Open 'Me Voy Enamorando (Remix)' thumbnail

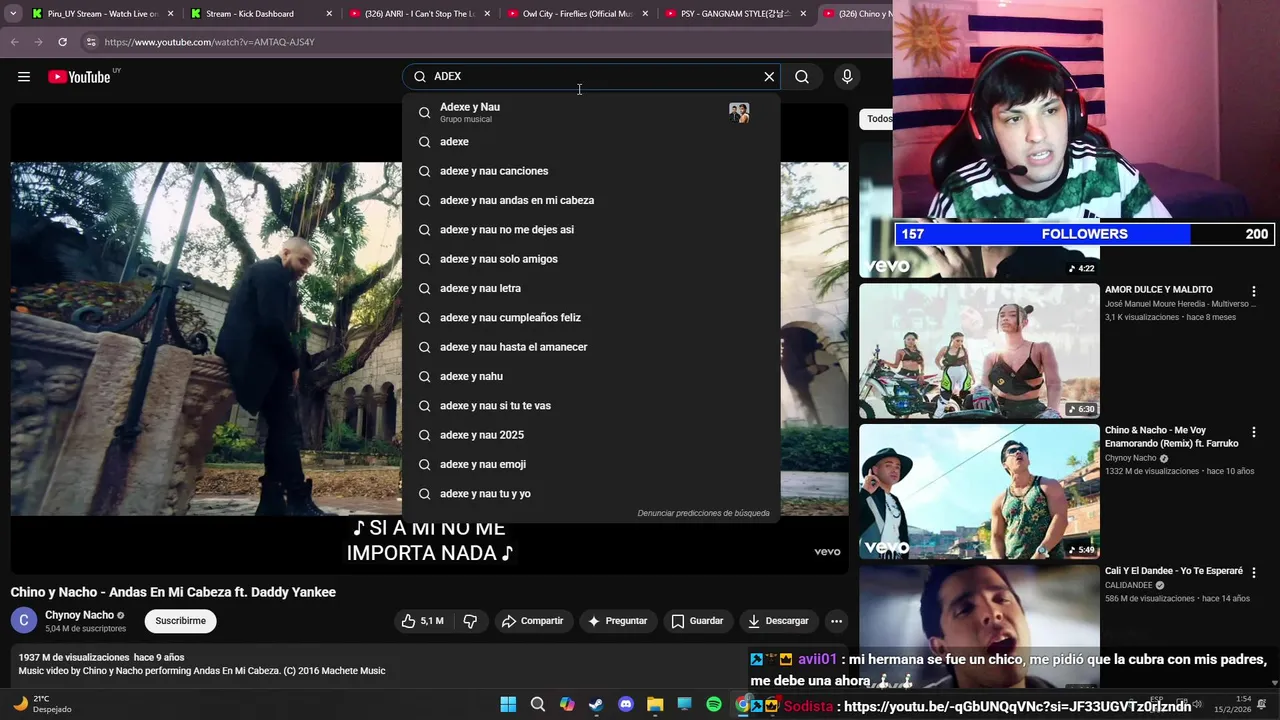[979, 491]
